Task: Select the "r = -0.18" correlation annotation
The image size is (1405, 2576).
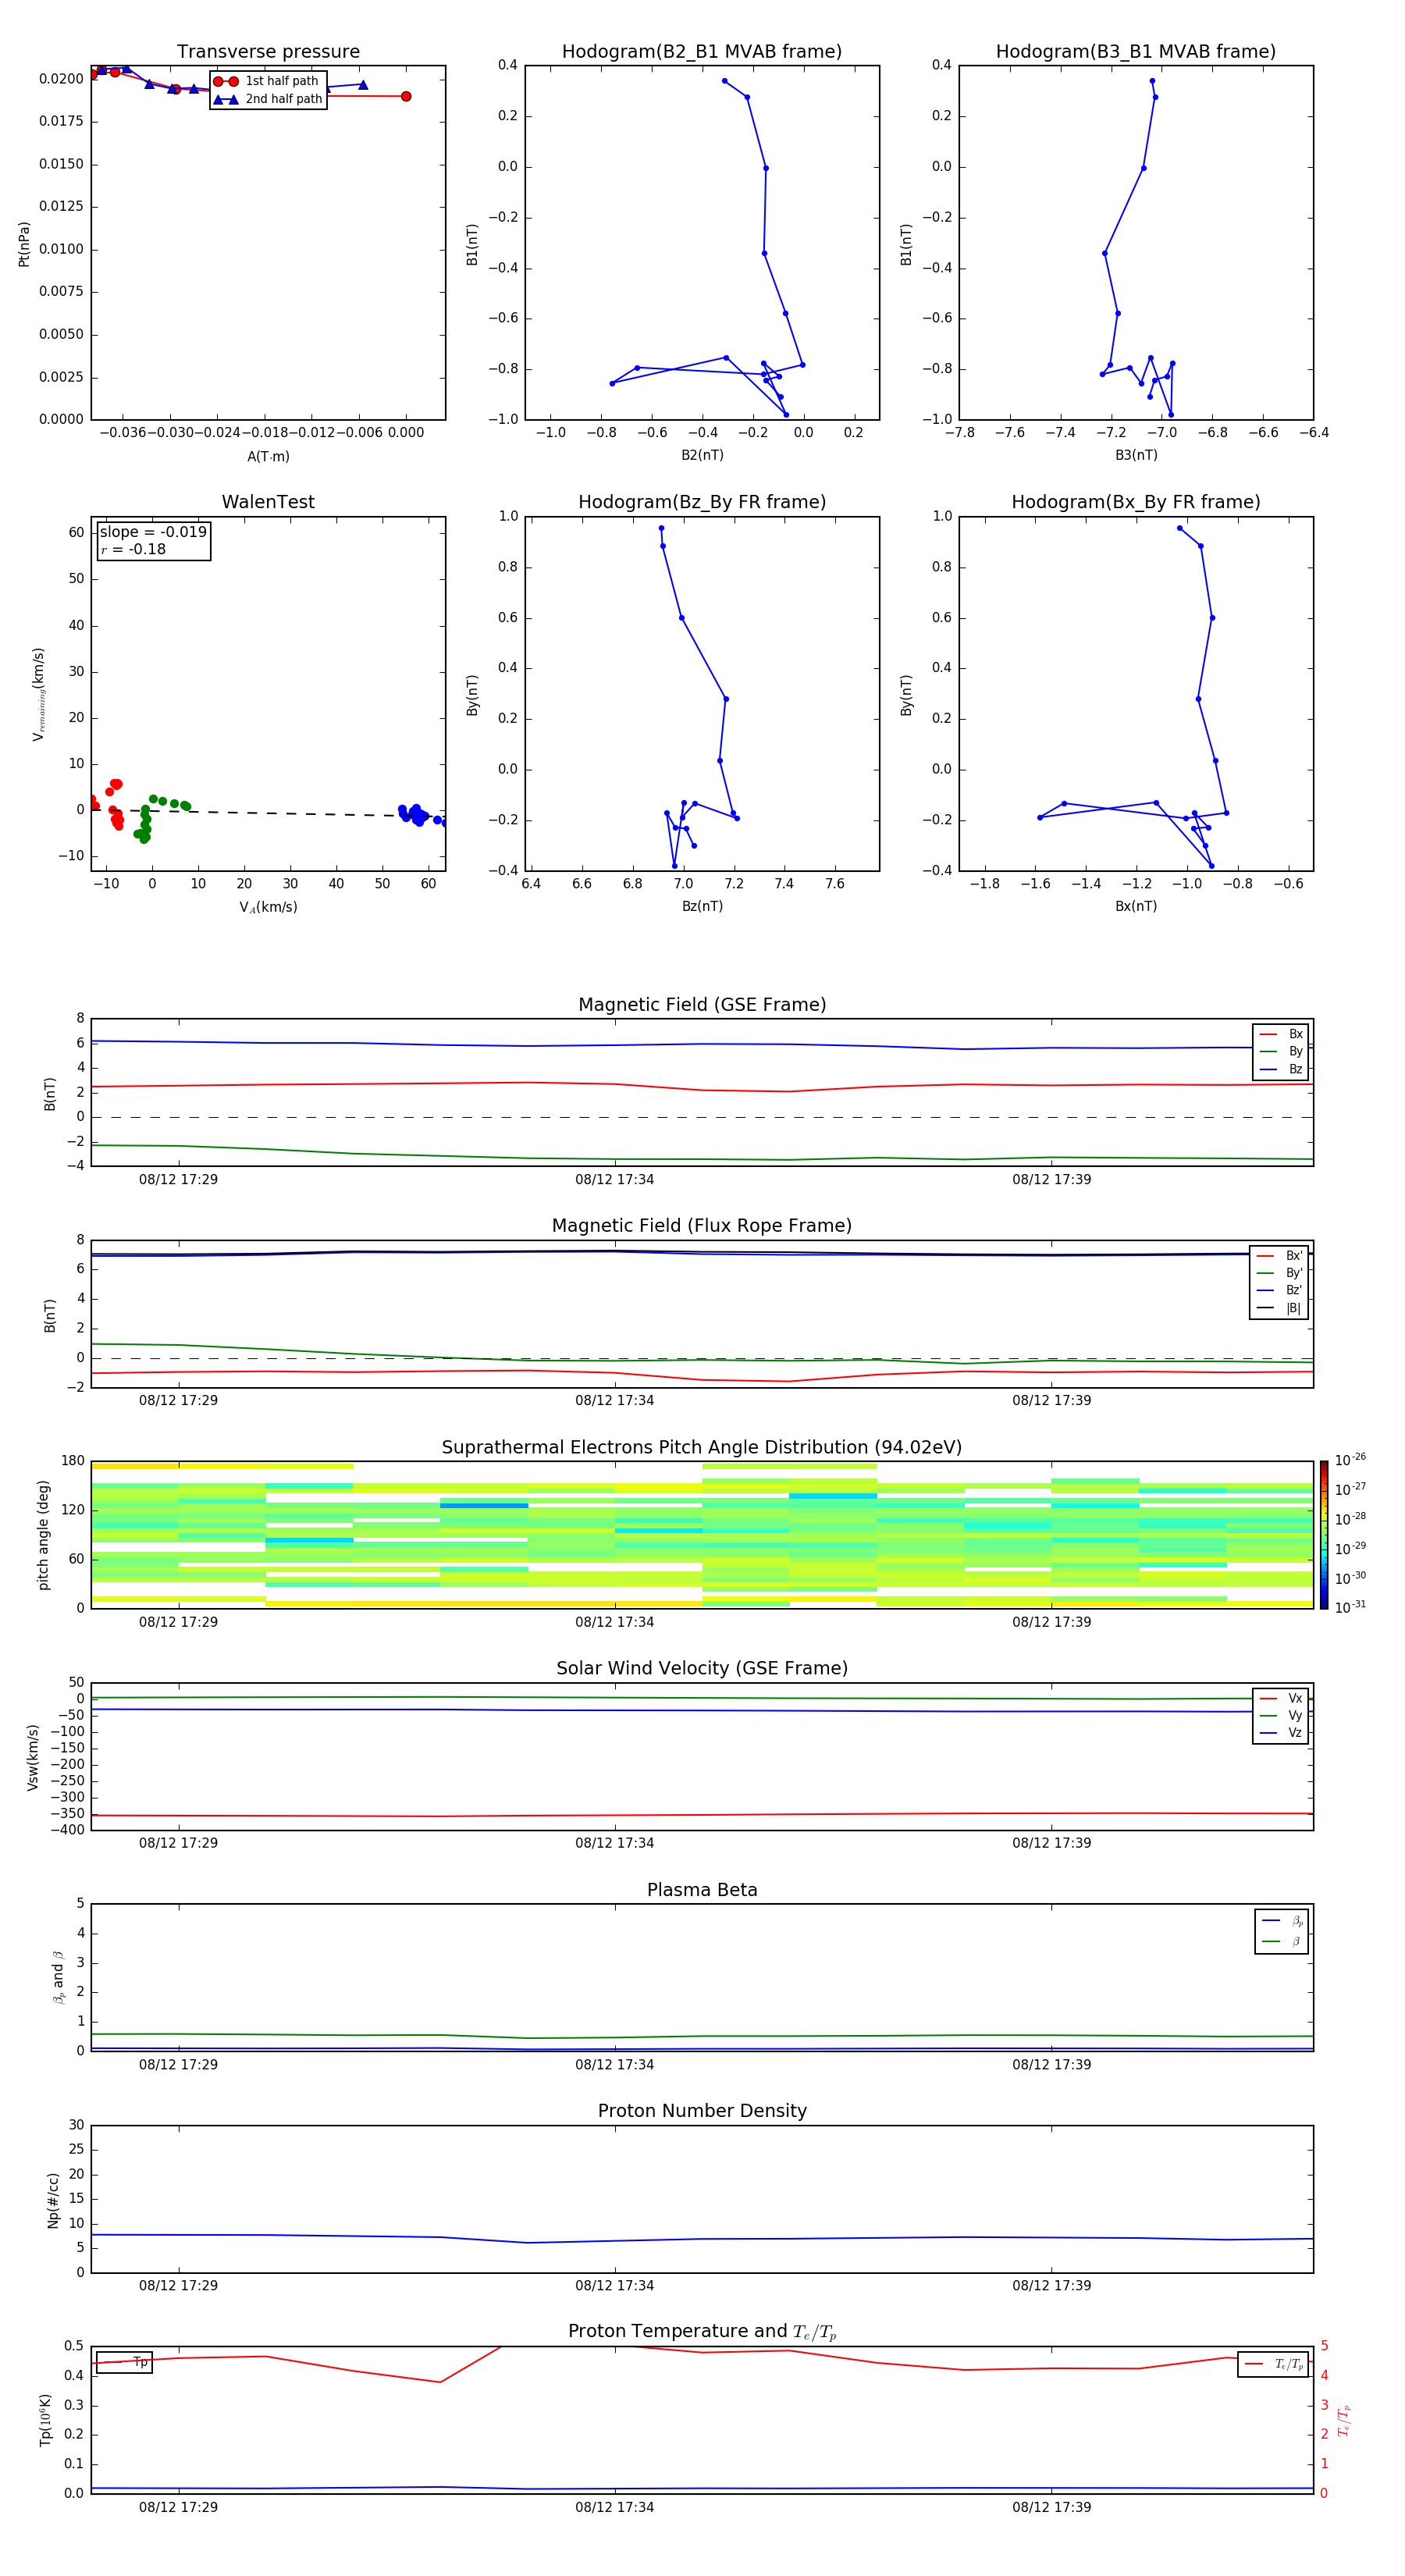Action: click(x=133, y=549)
